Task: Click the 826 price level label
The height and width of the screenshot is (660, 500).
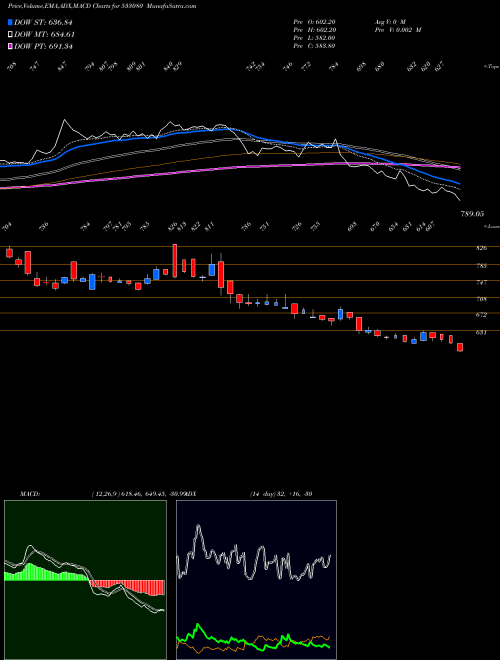Action: [x=481, y=248]
